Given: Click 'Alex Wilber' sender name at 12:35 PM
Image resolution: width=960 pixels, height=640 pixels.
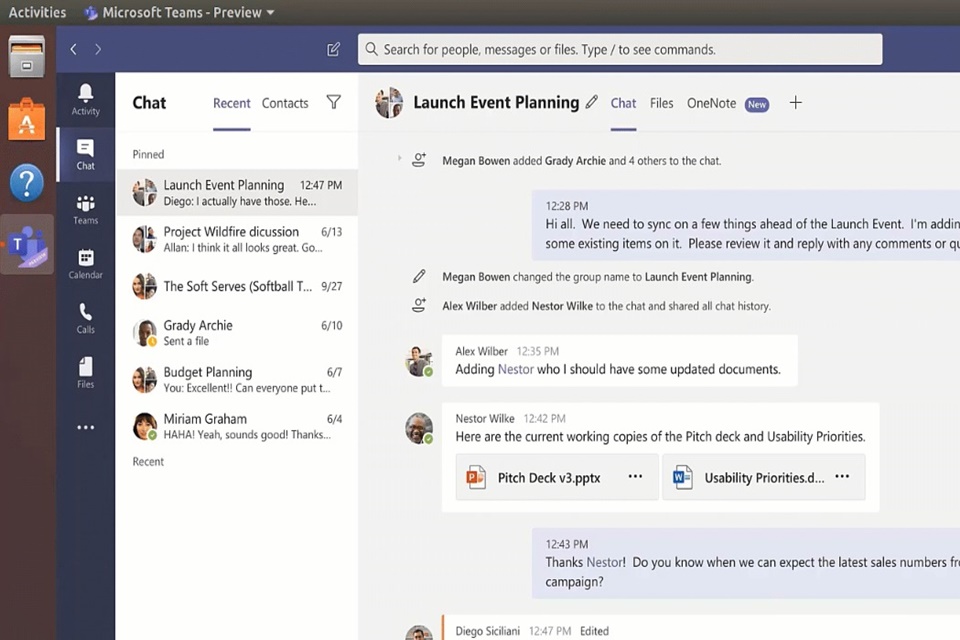Looking at the screenshot, I should point(481,352).
